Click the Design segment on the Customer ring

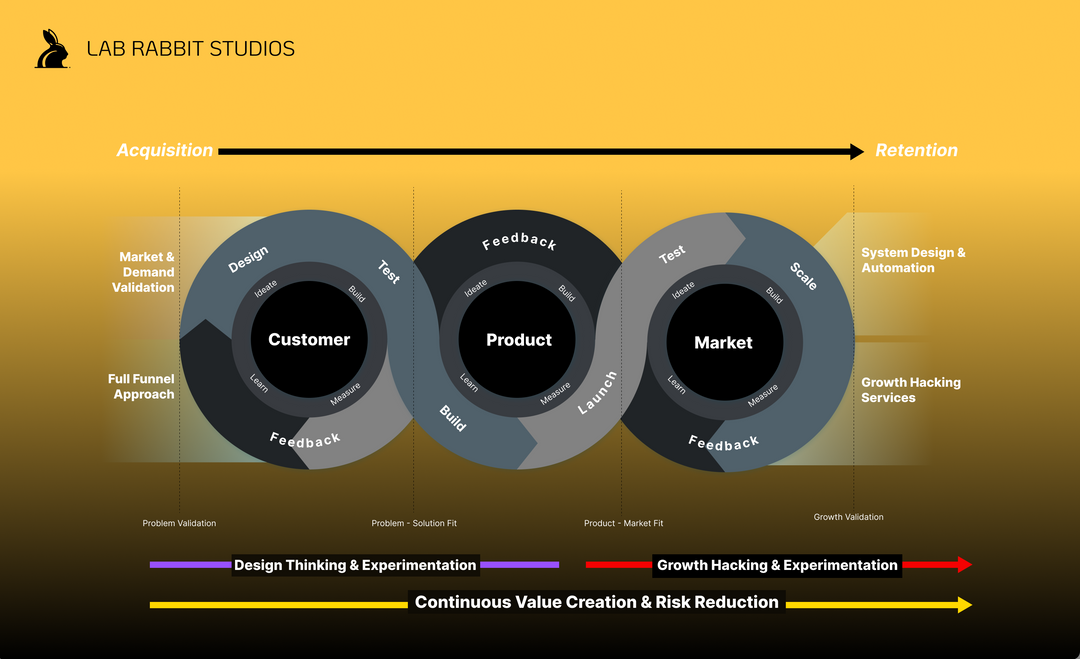[x=248, y=260]
